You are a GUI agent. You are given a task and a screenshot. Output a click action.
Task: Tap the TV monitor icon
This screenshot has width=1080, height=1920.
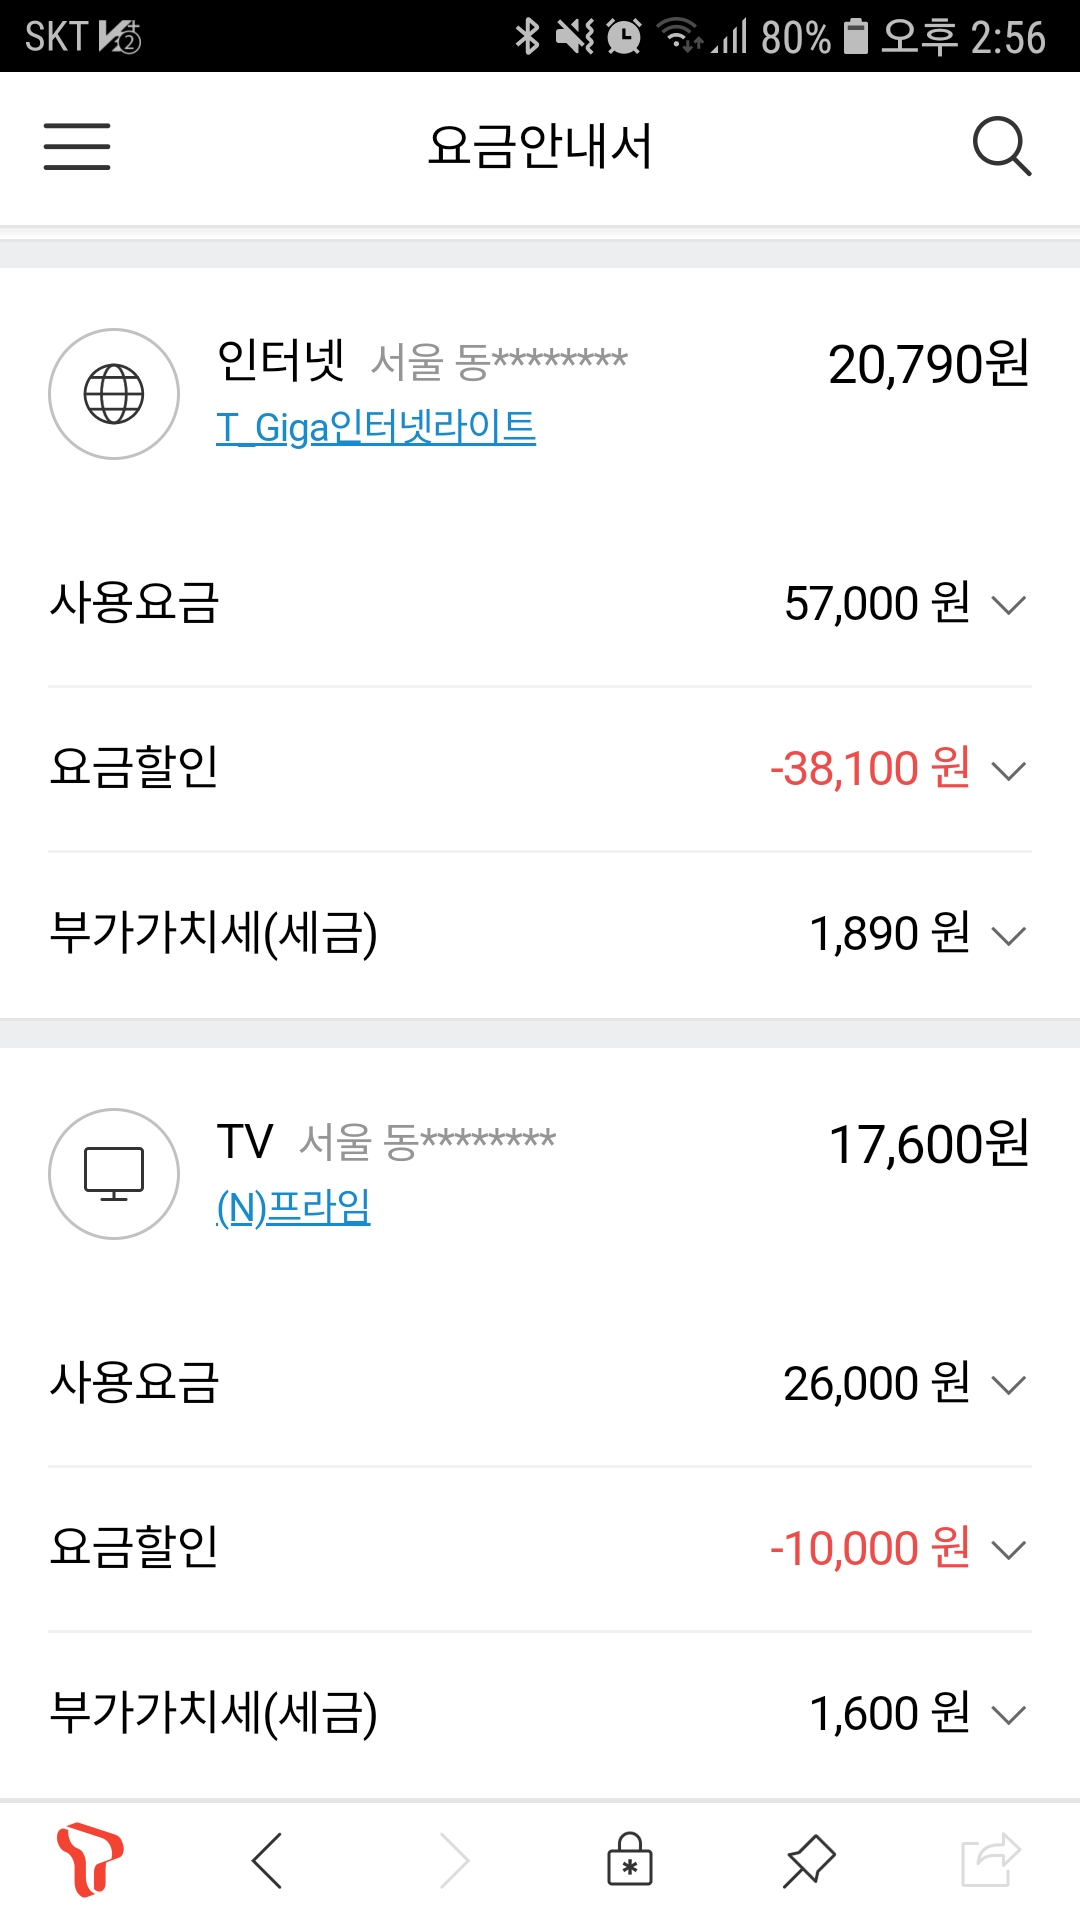114,1173
